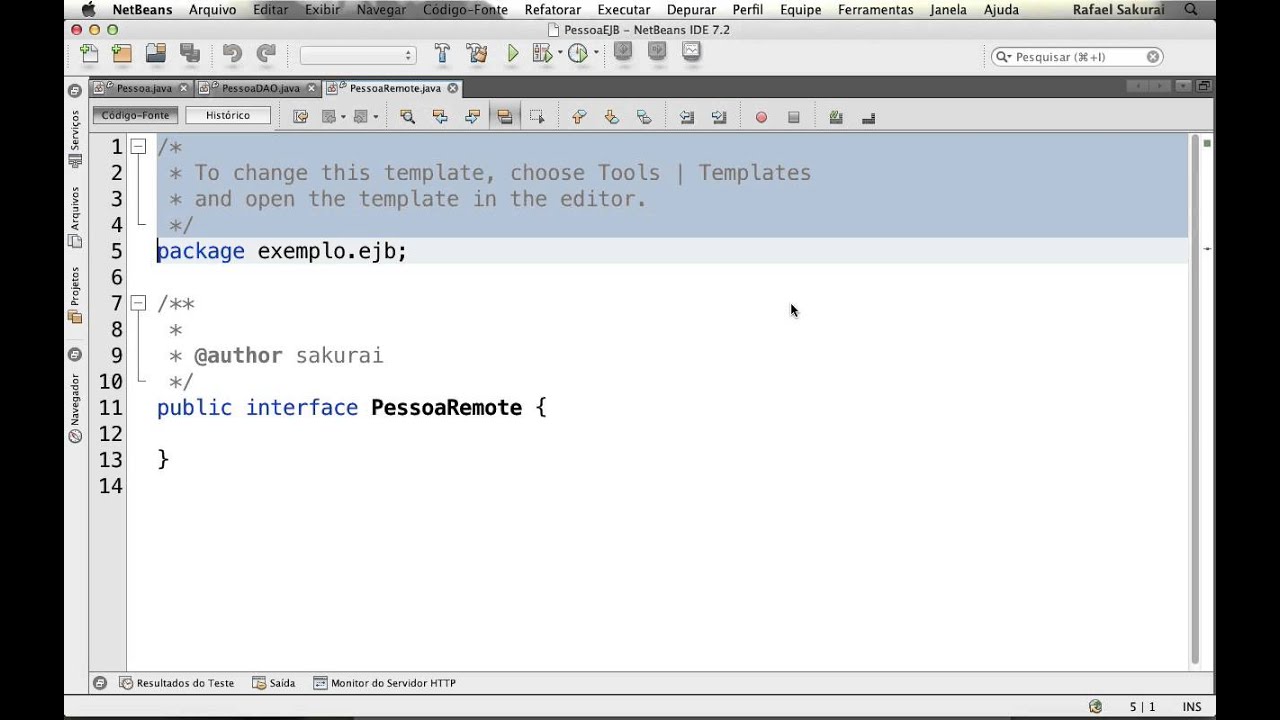Collapse the header comment fold on line 1
This screenshot has height=720, width=1280.
(x=138, y=147)
